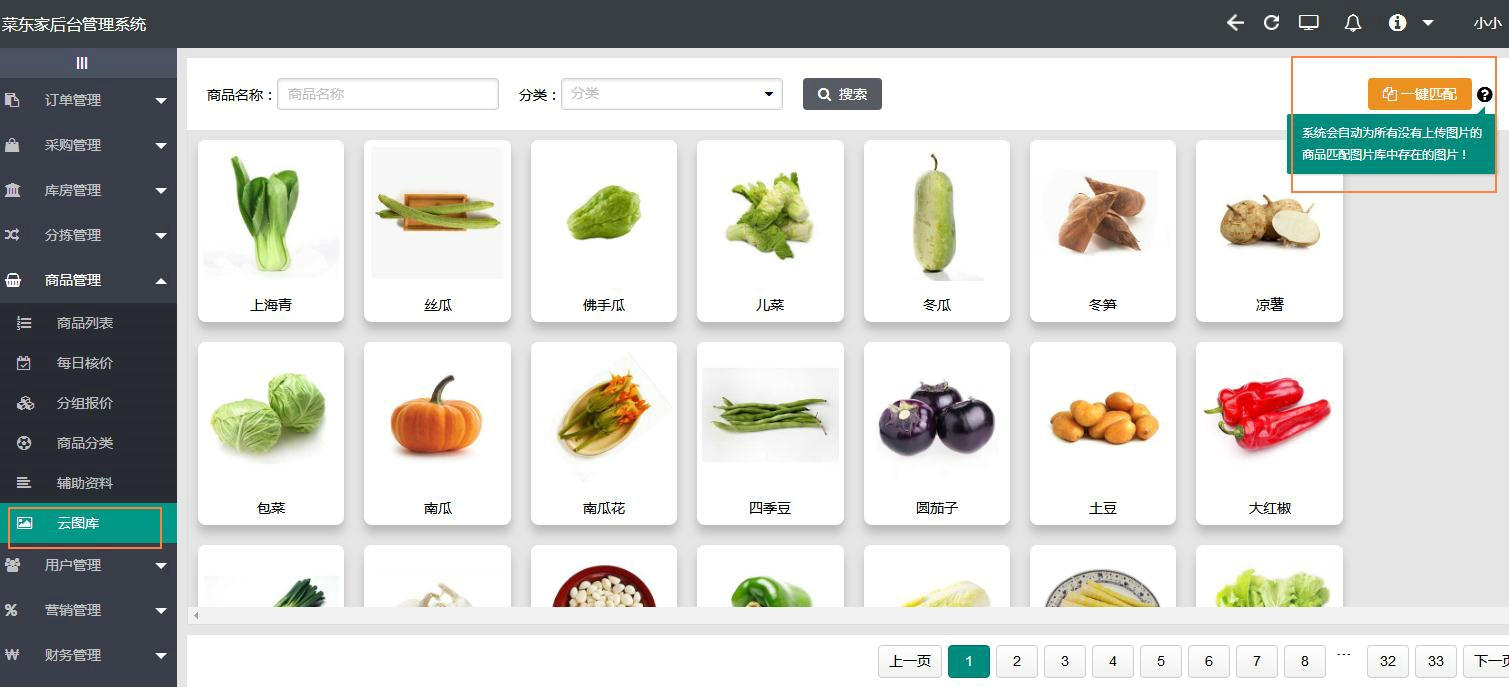Open the 分类 category dropdown
Image resolution: width=1509 pixels, height=687 pixels.
(671, 93)
